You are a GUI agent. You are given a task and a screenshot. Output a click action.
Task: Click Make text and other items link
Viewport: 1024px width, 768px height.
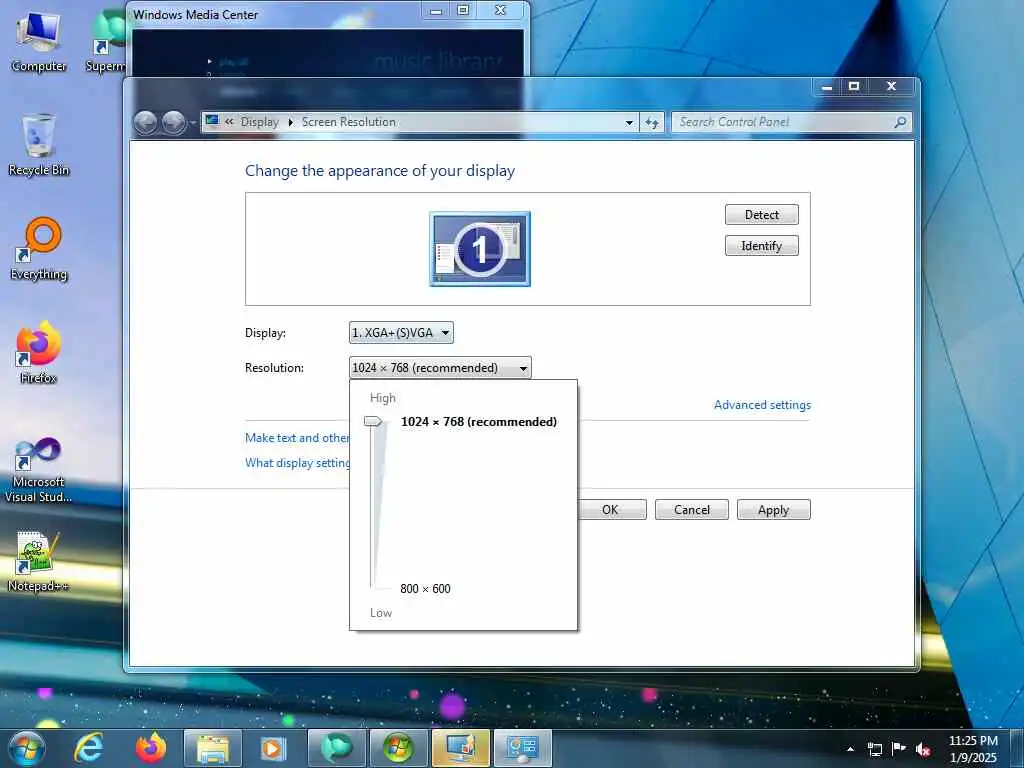pyautogui.click(x=298, y=438)
